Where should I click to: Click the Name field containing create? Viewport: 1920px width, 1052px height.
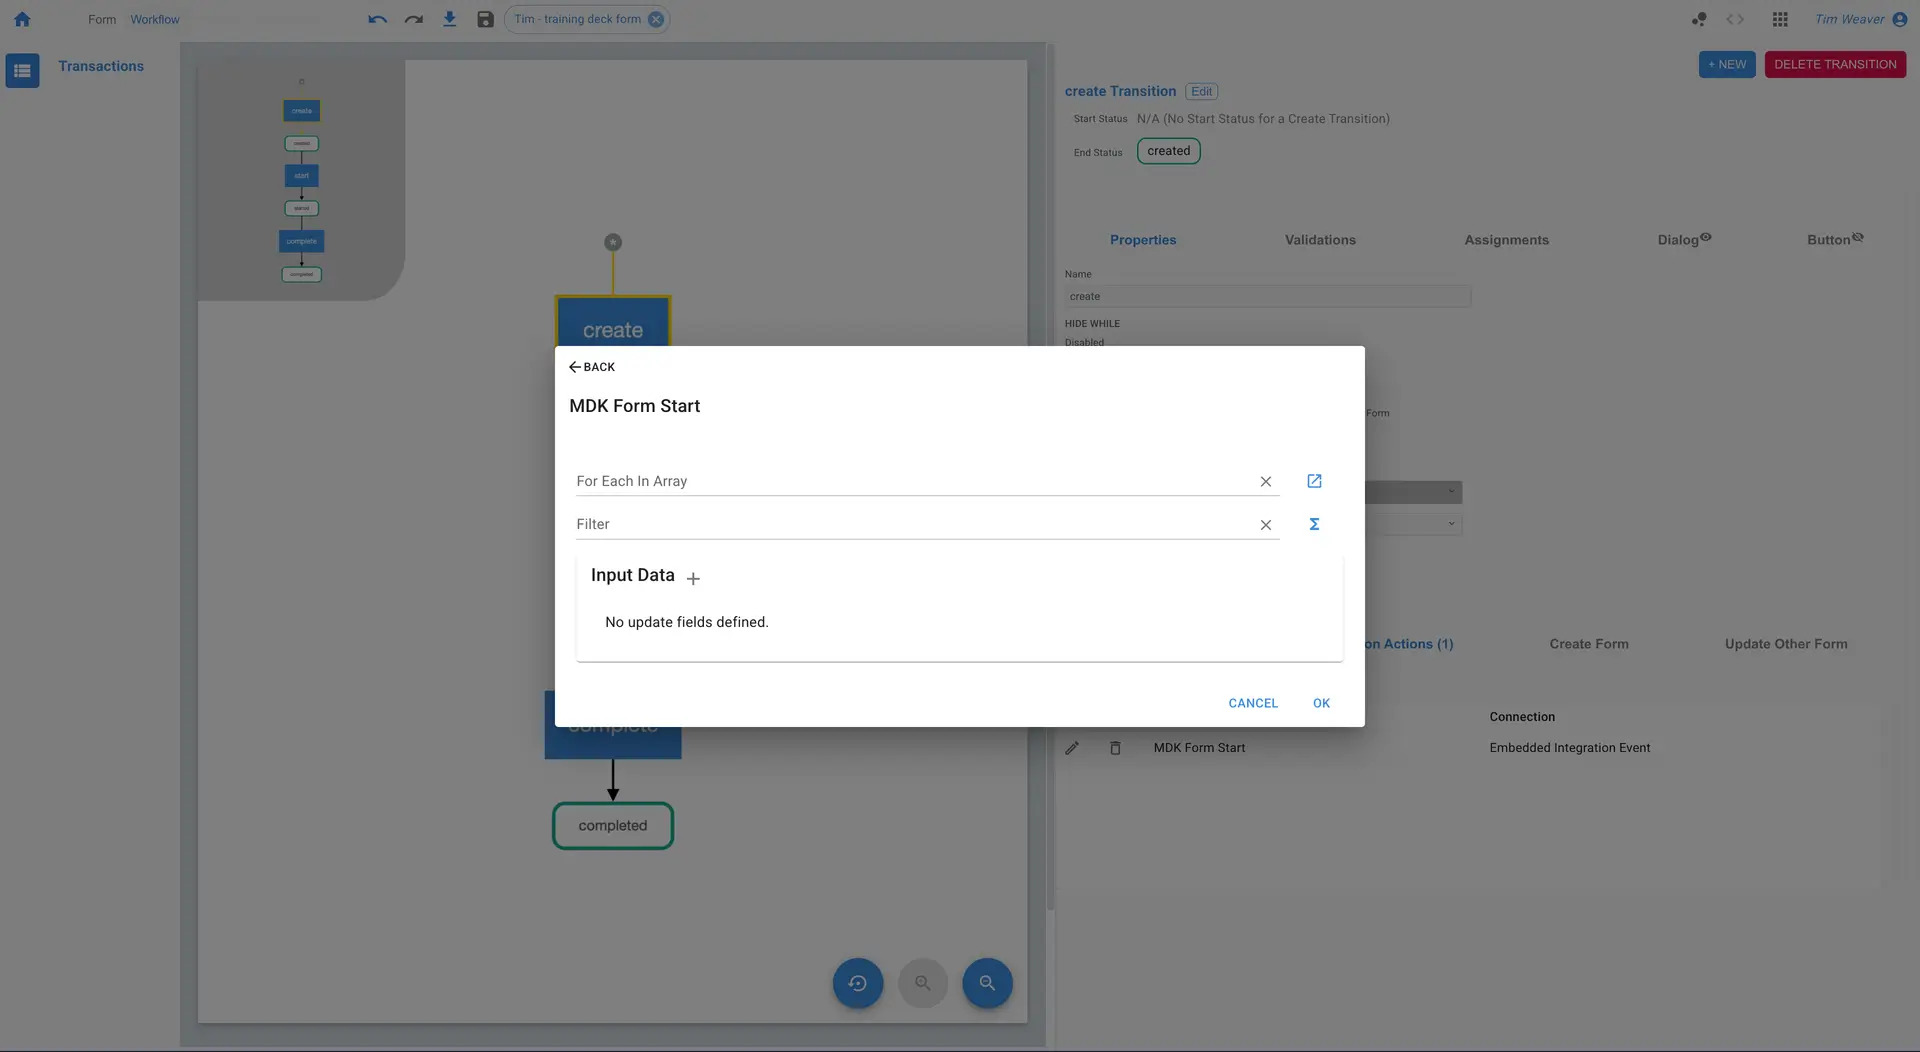coord(1267,296)
